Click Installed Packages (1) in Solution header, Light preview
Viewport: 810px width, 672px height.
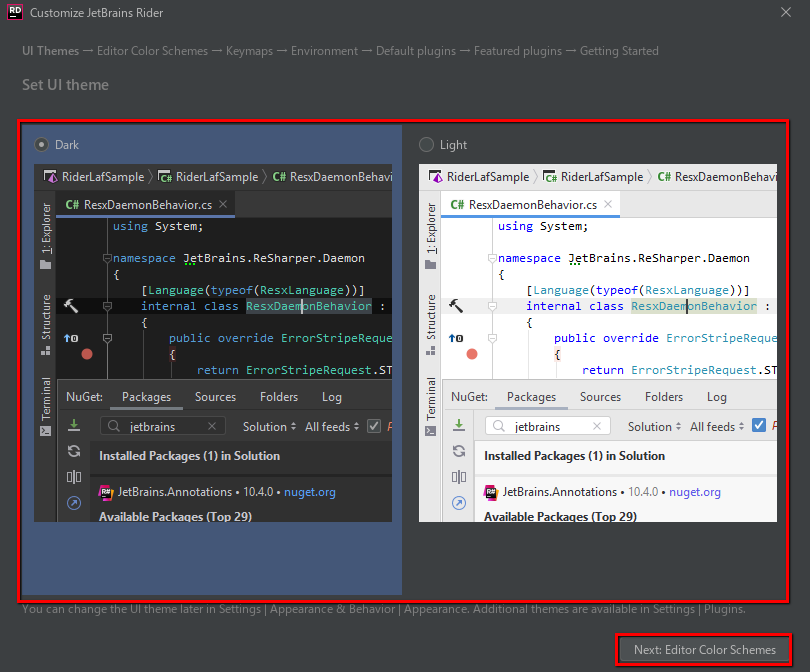(574, 456)
